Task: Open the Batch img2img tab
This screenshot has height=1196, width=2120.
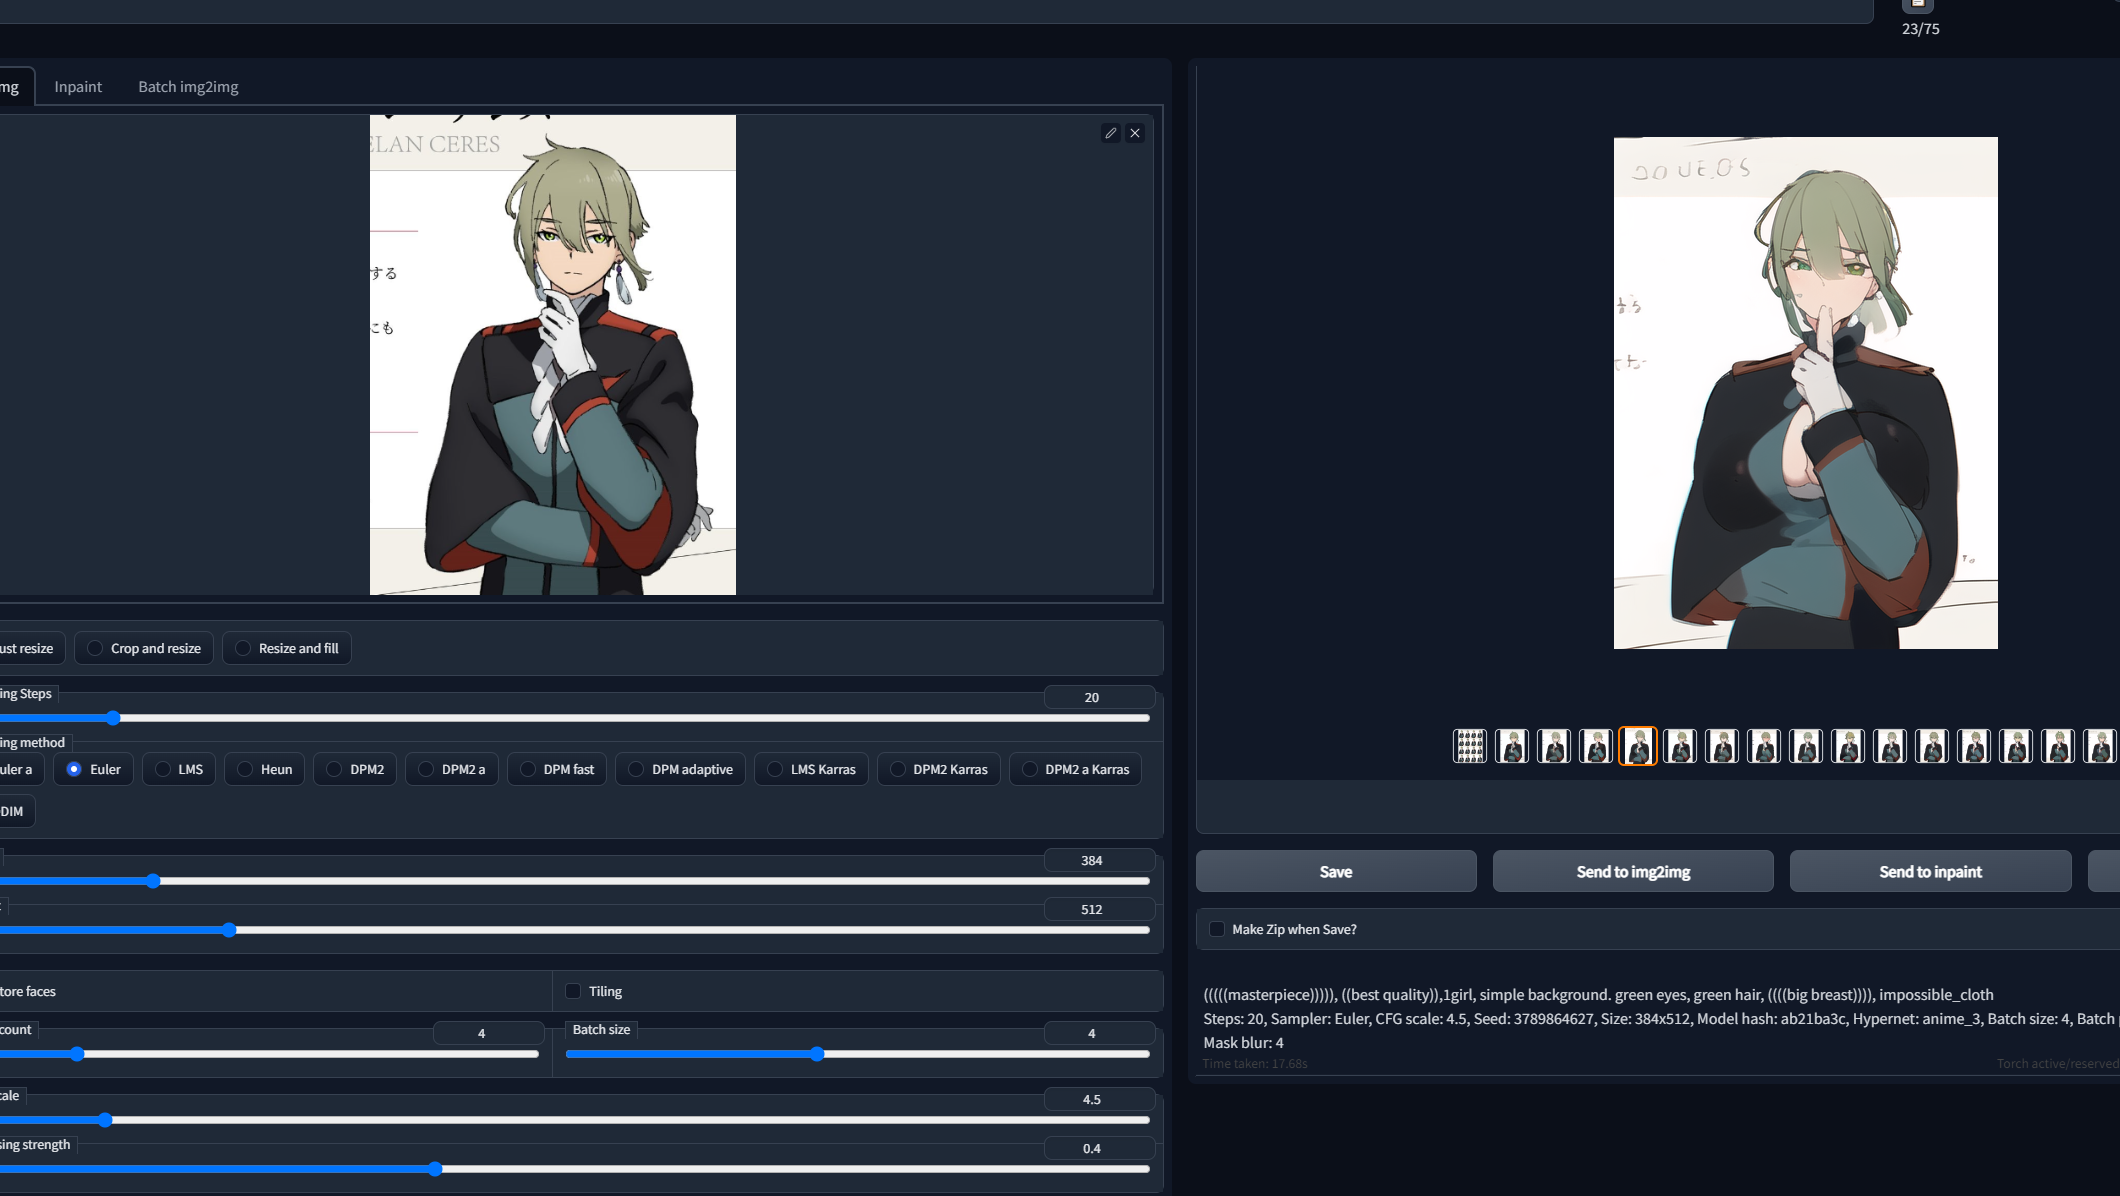Action: [x=188, y=87]
